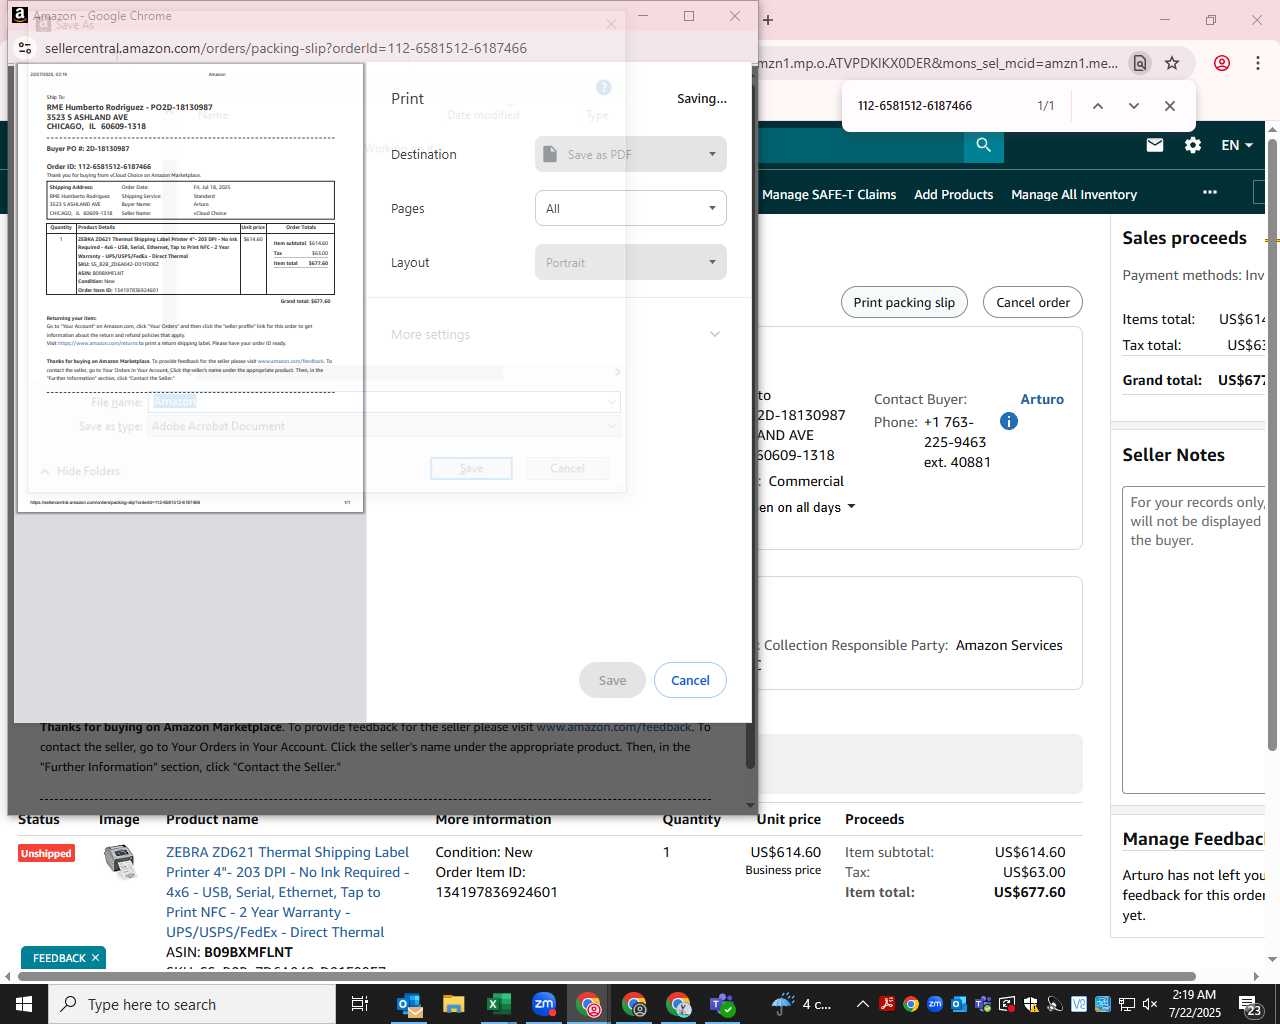Image resolution: width=1280 pixels, height=1024 pixels.
Task: Click the item total US$677.60
Action: tap(1029, 892)
